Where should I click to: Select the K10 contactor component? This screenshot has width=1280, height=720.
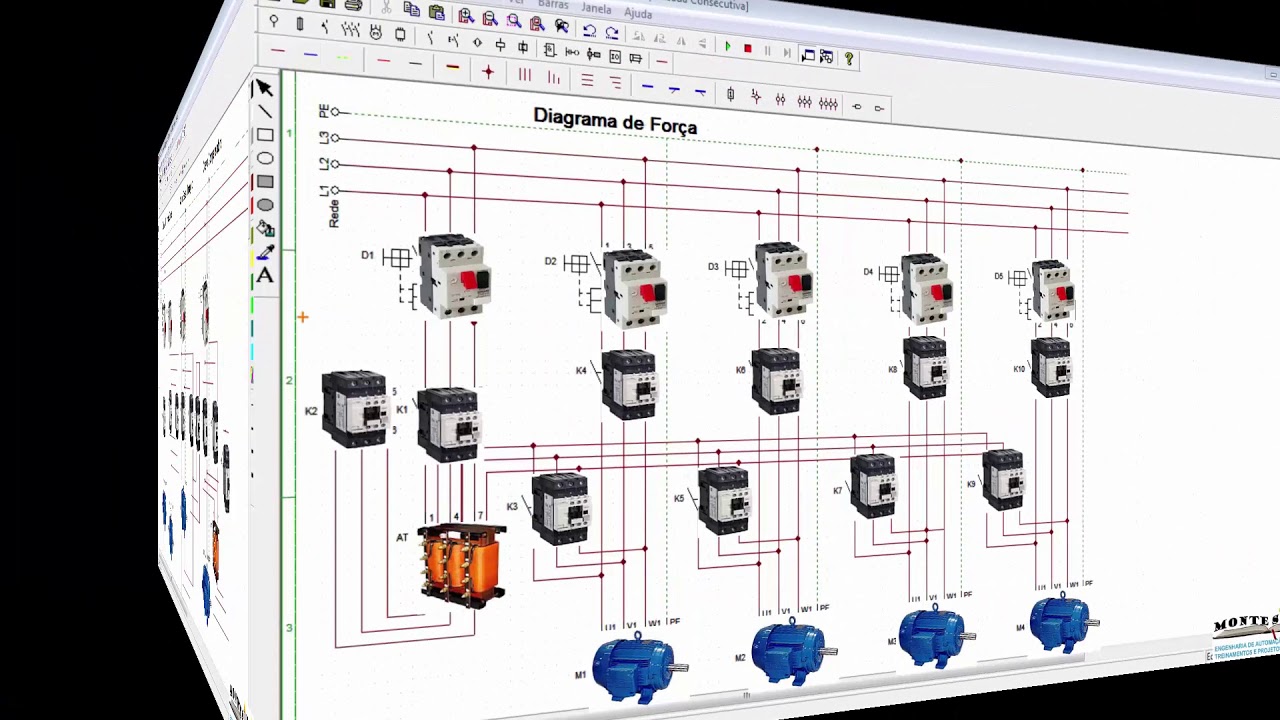click(1050, 367)
